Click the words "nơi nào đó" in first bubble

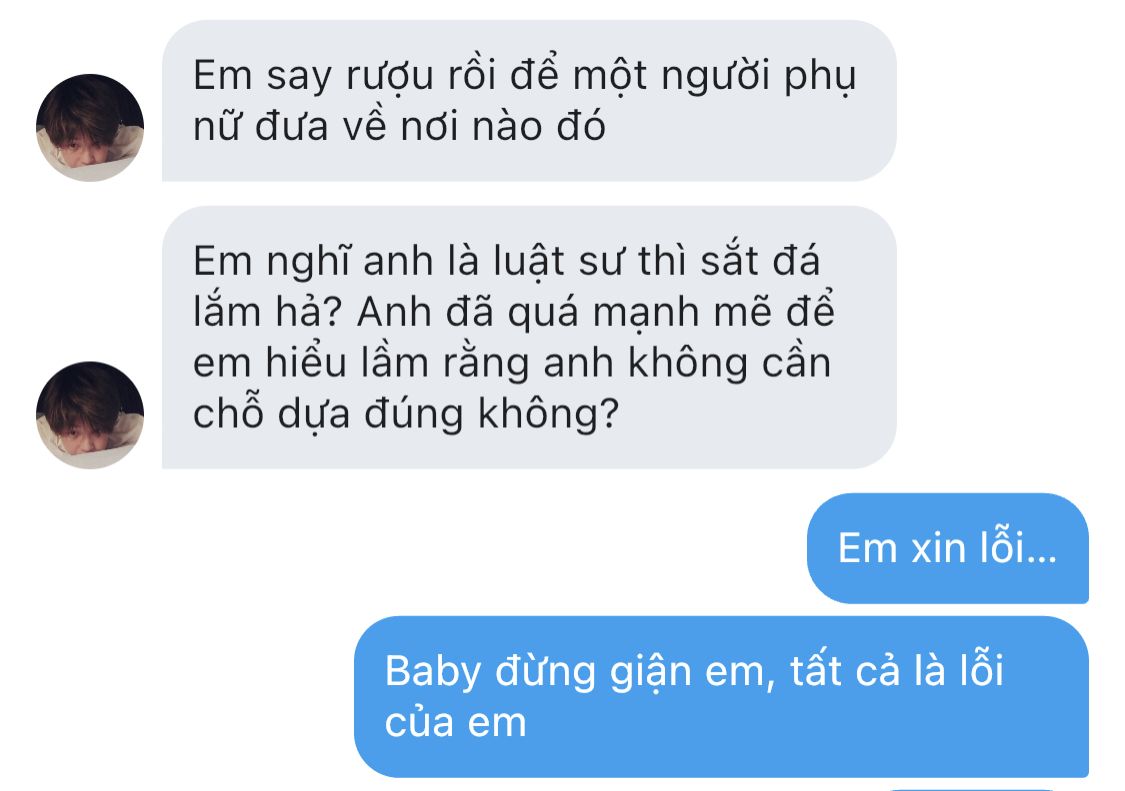click(503, 127)
